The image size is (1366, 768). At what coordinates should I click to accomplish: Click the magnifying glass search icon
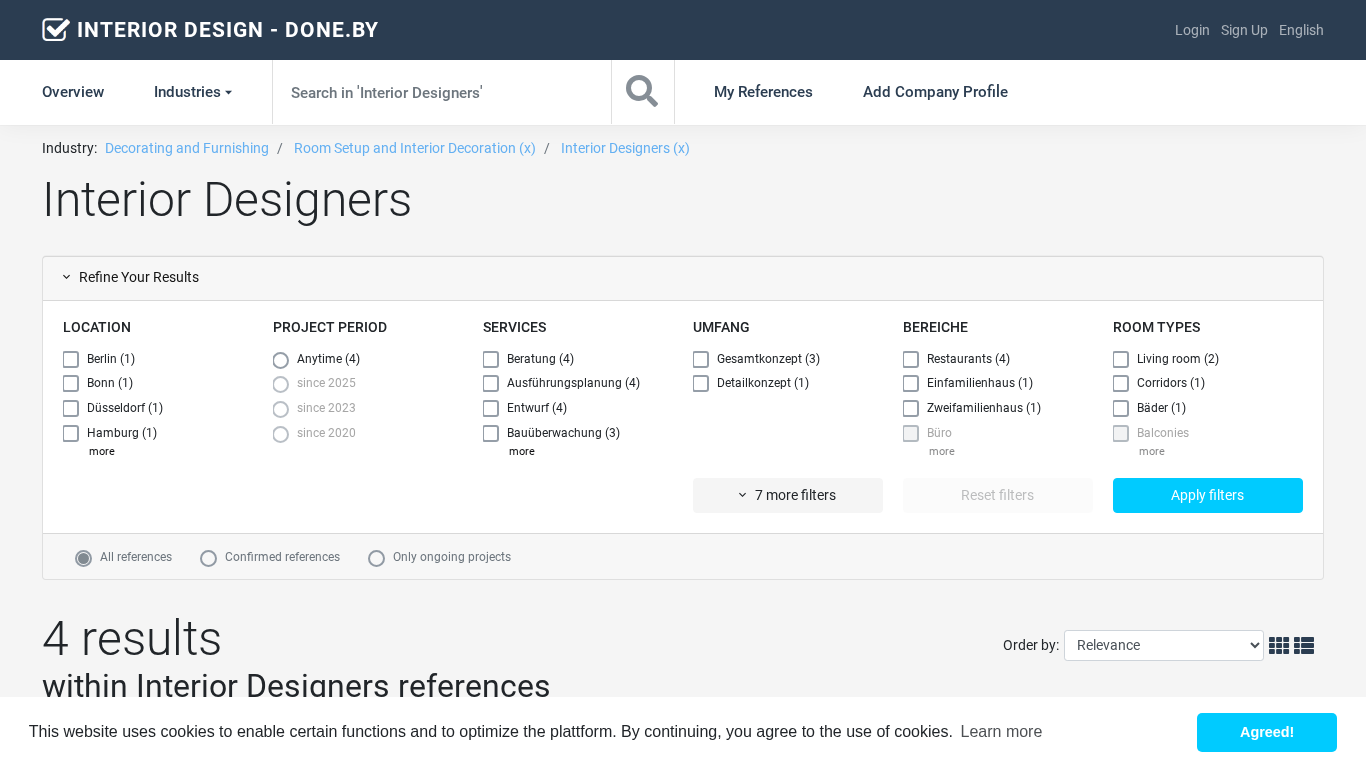(642, 92)
